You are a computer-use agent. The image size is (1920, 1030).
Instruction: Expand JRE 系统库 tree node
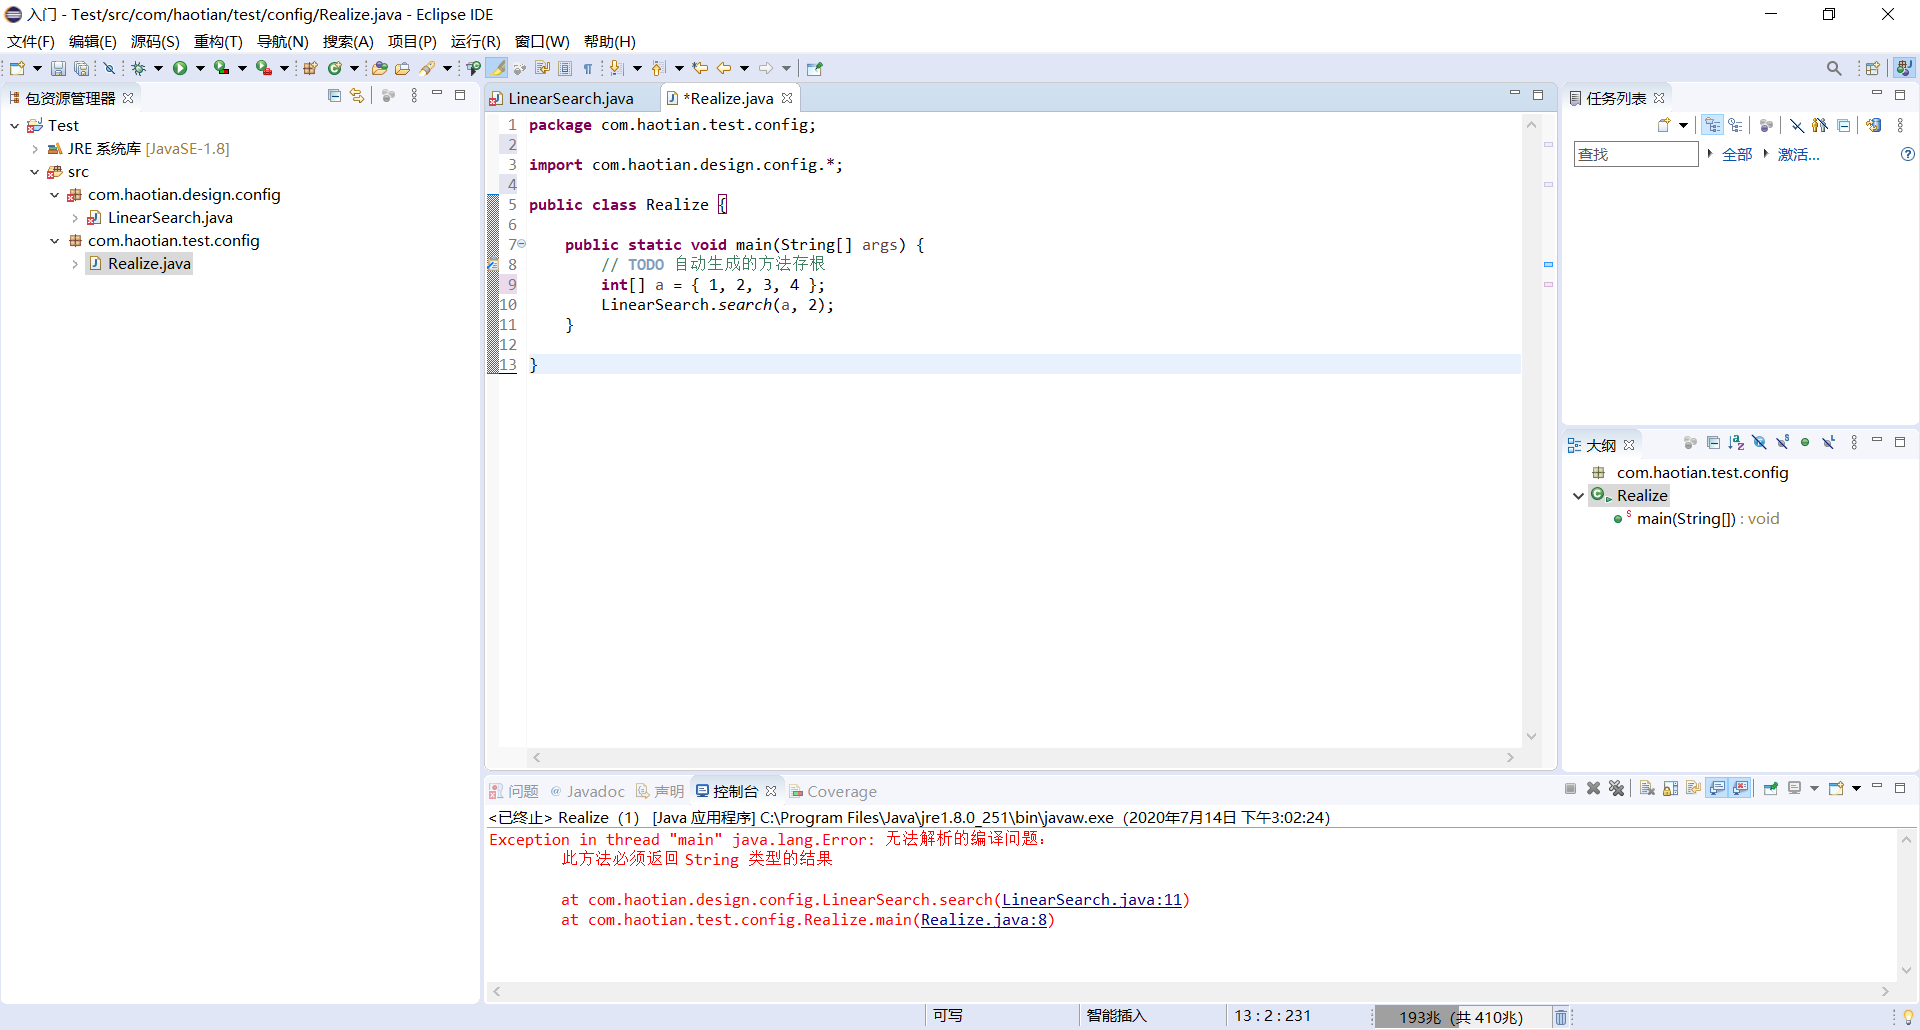[35, 149]
